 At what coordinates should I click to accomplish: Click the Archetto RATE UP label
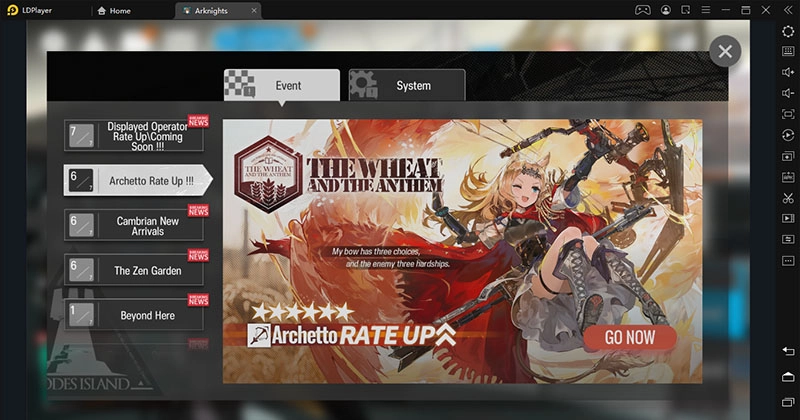click(x=352, y=335)
